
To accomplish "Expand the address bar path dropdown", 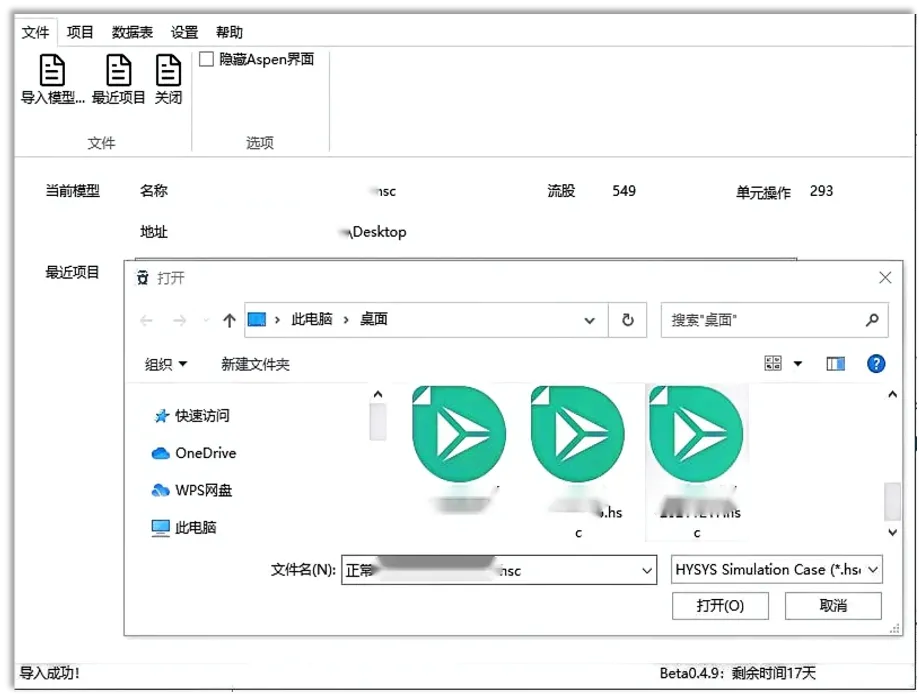I will pos(589,320).
